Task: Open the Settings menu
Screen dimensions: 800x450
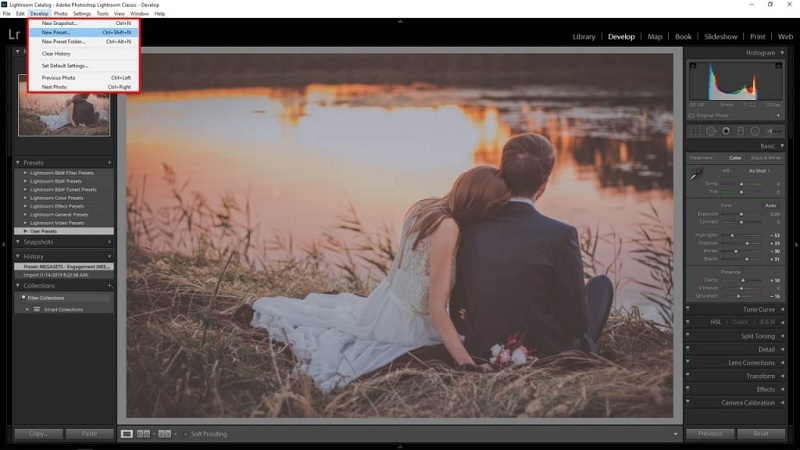Action: tap(82, 14)
